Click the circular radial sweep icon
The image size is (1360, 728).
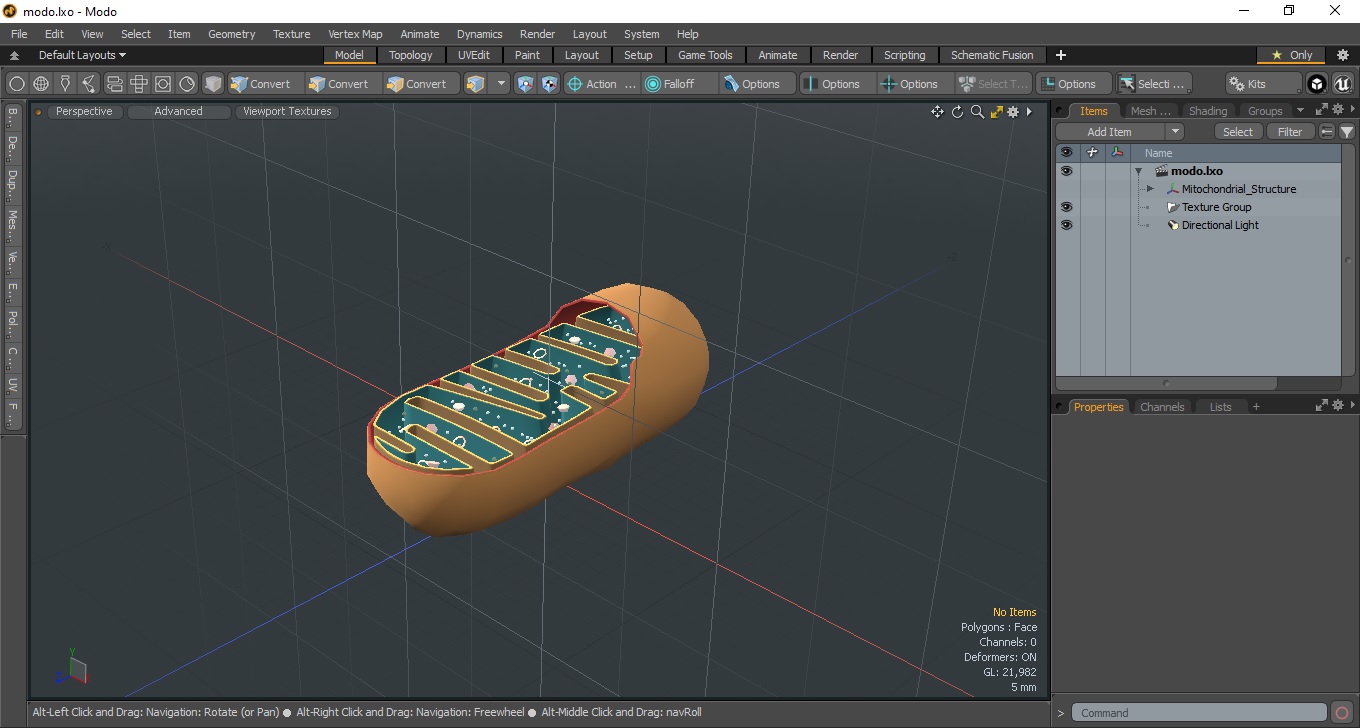187,84
